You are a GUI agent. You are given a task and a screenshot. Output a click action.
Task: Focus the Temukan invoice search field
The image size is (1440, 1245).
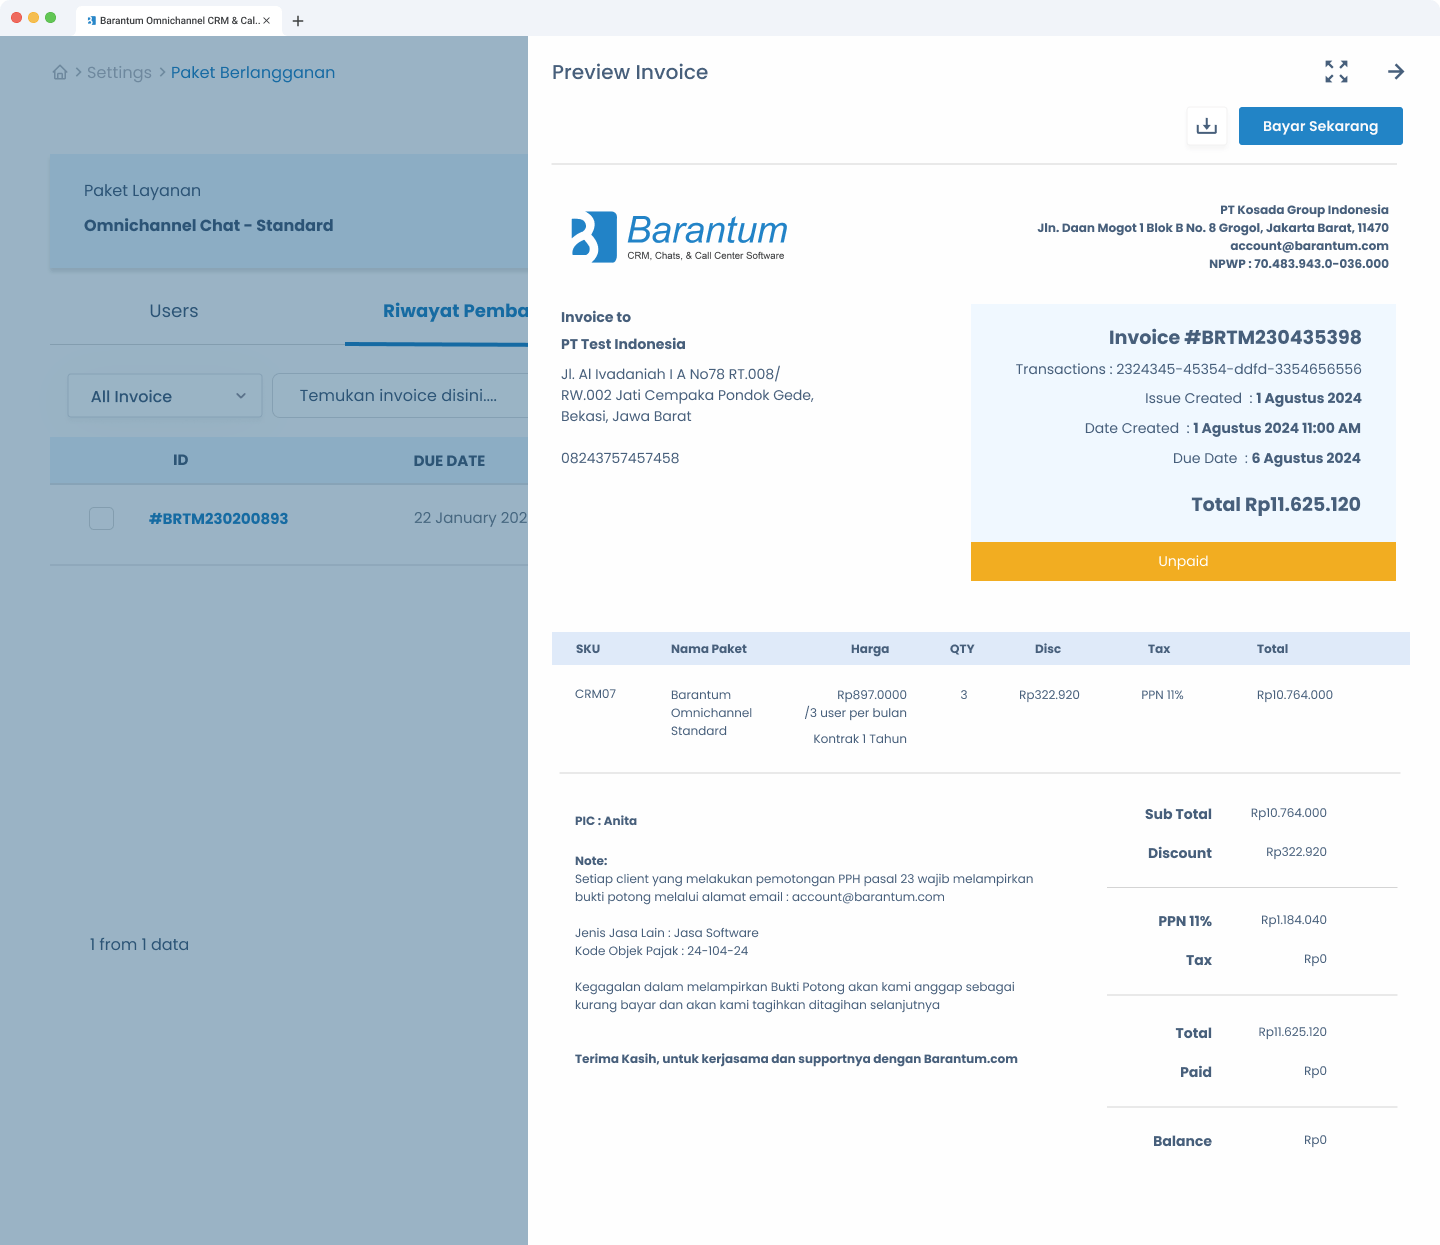[400, 396]
